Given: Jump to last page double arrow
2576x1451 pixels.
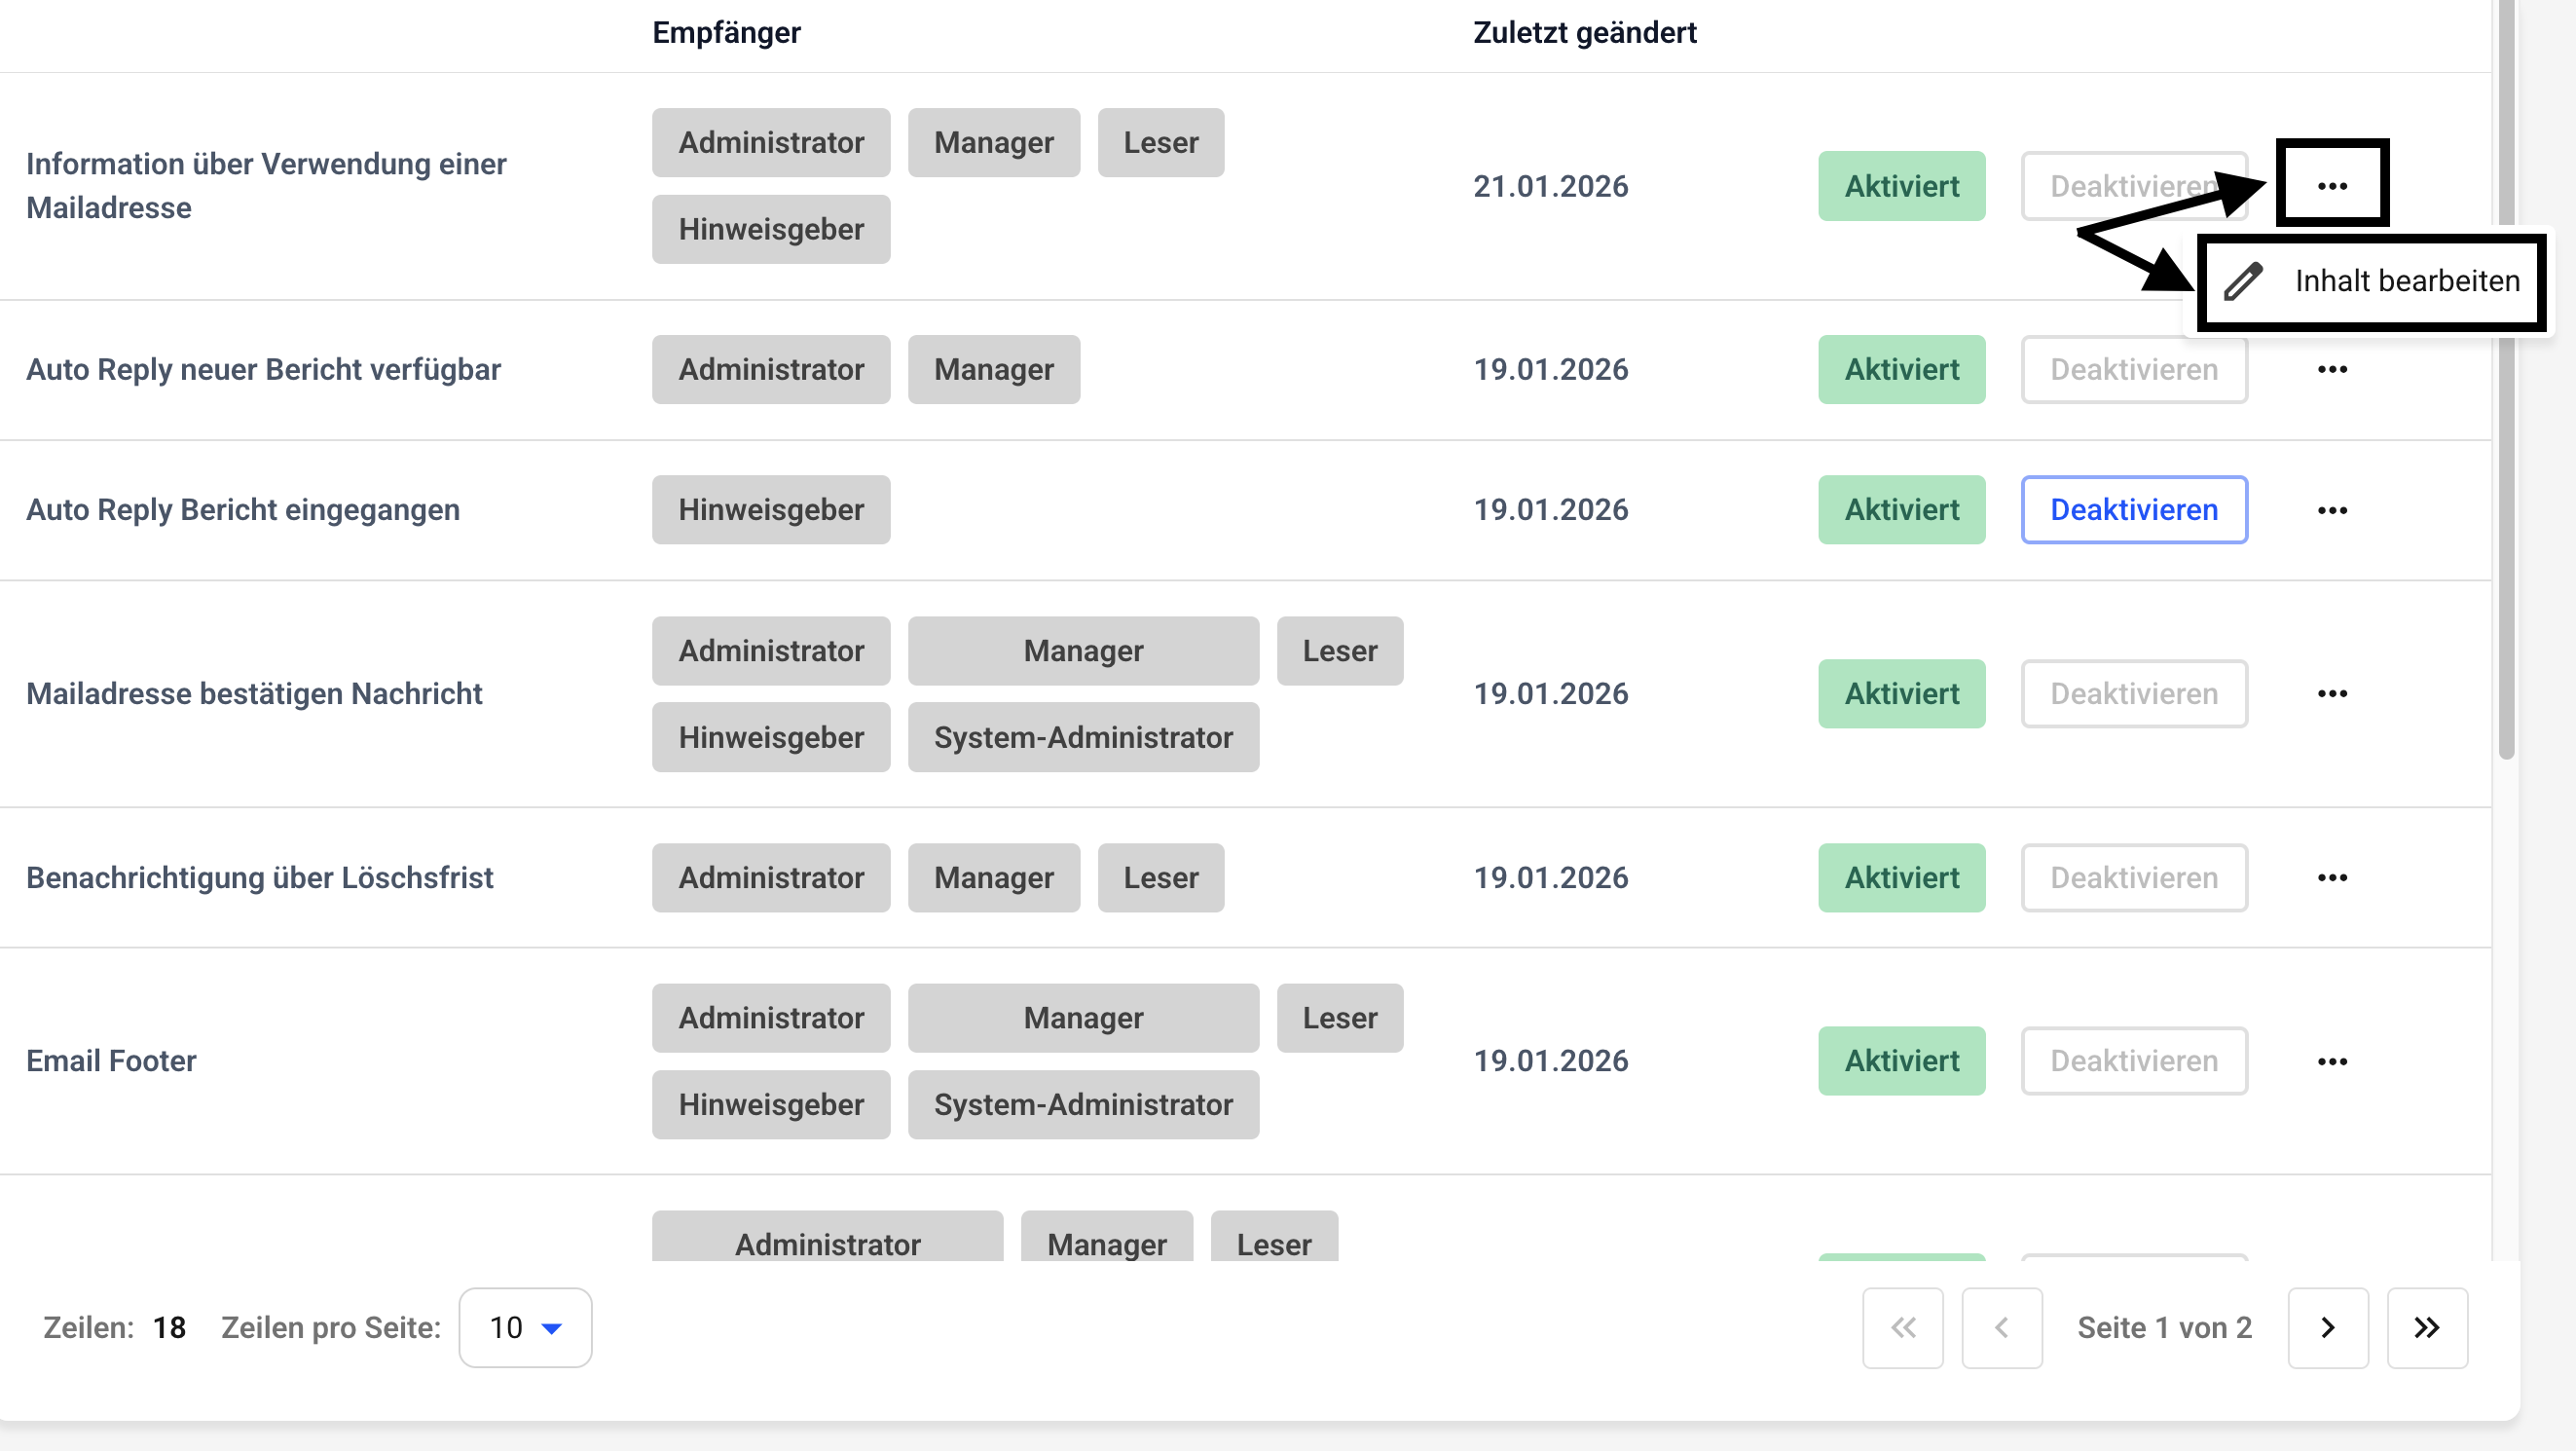Looking at the screenshot, I should (x=2427, y=1328).
